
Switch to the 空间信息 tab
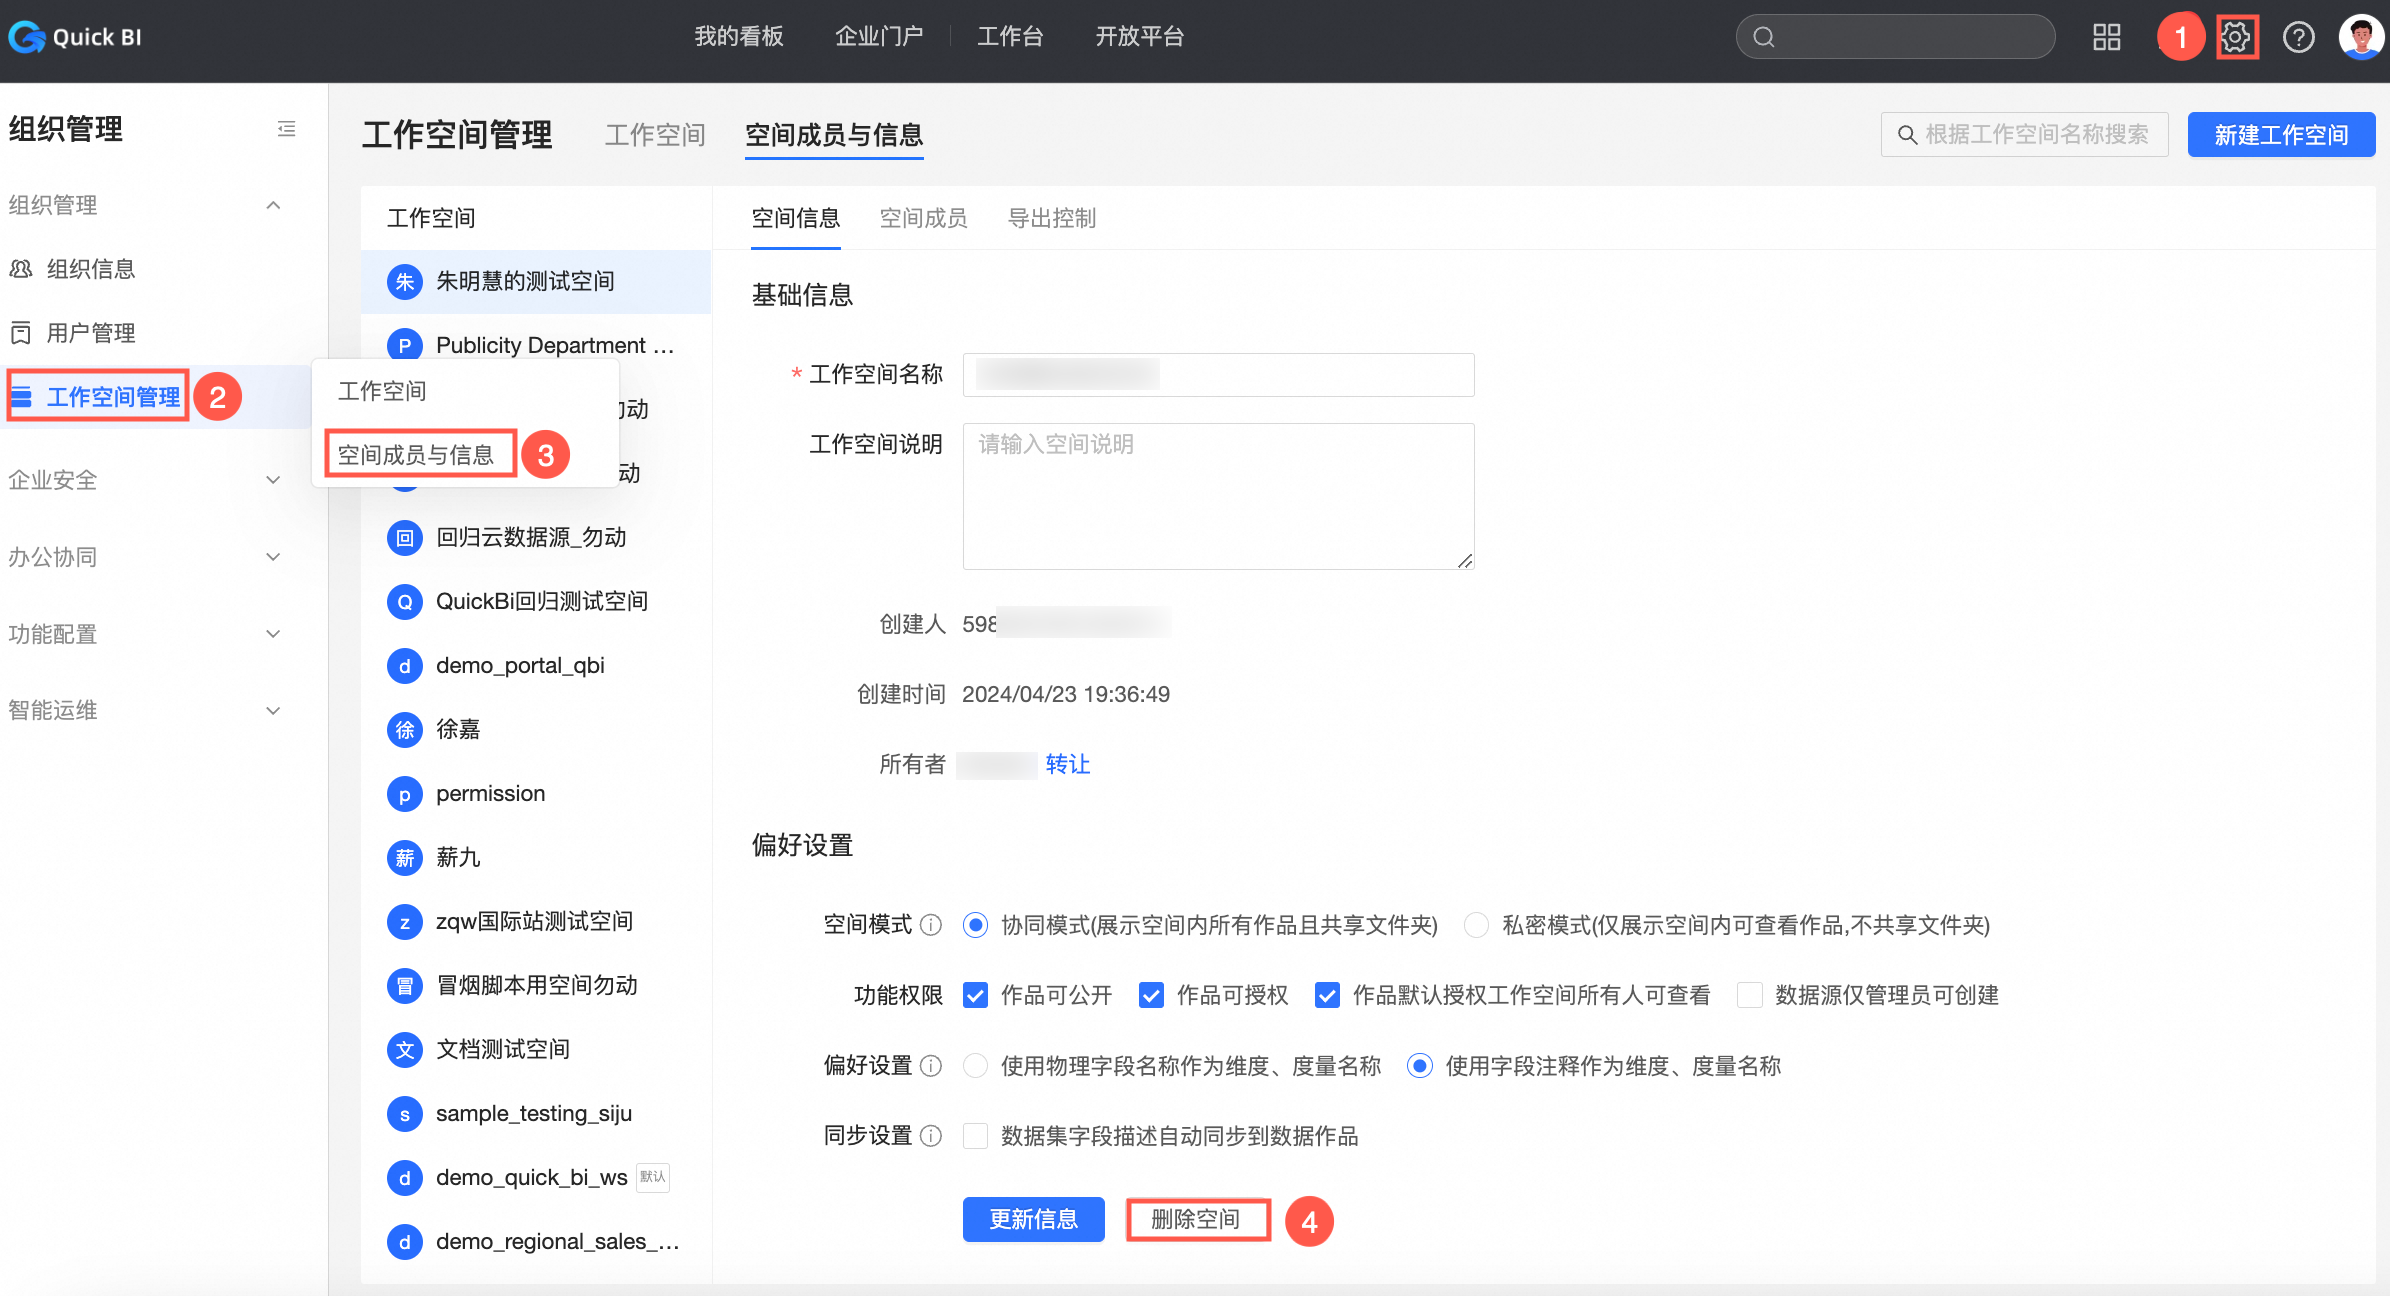796,218
